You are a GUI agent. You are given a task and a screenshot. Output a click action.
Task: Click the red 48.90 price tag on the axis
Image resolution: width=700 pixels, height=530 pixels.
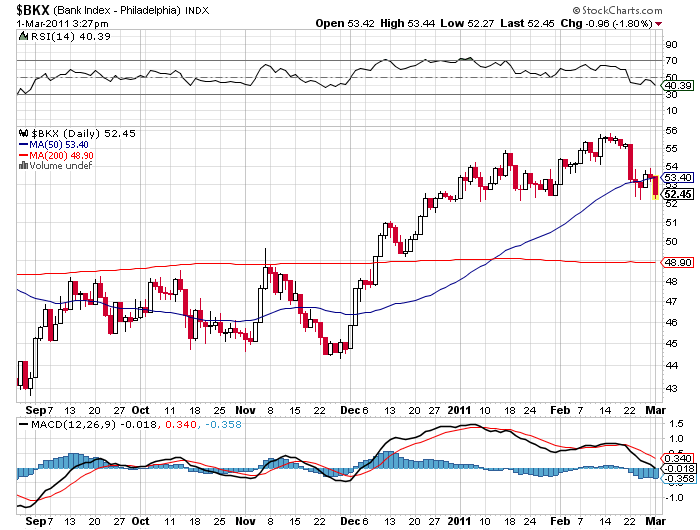[x=678, y=263]
